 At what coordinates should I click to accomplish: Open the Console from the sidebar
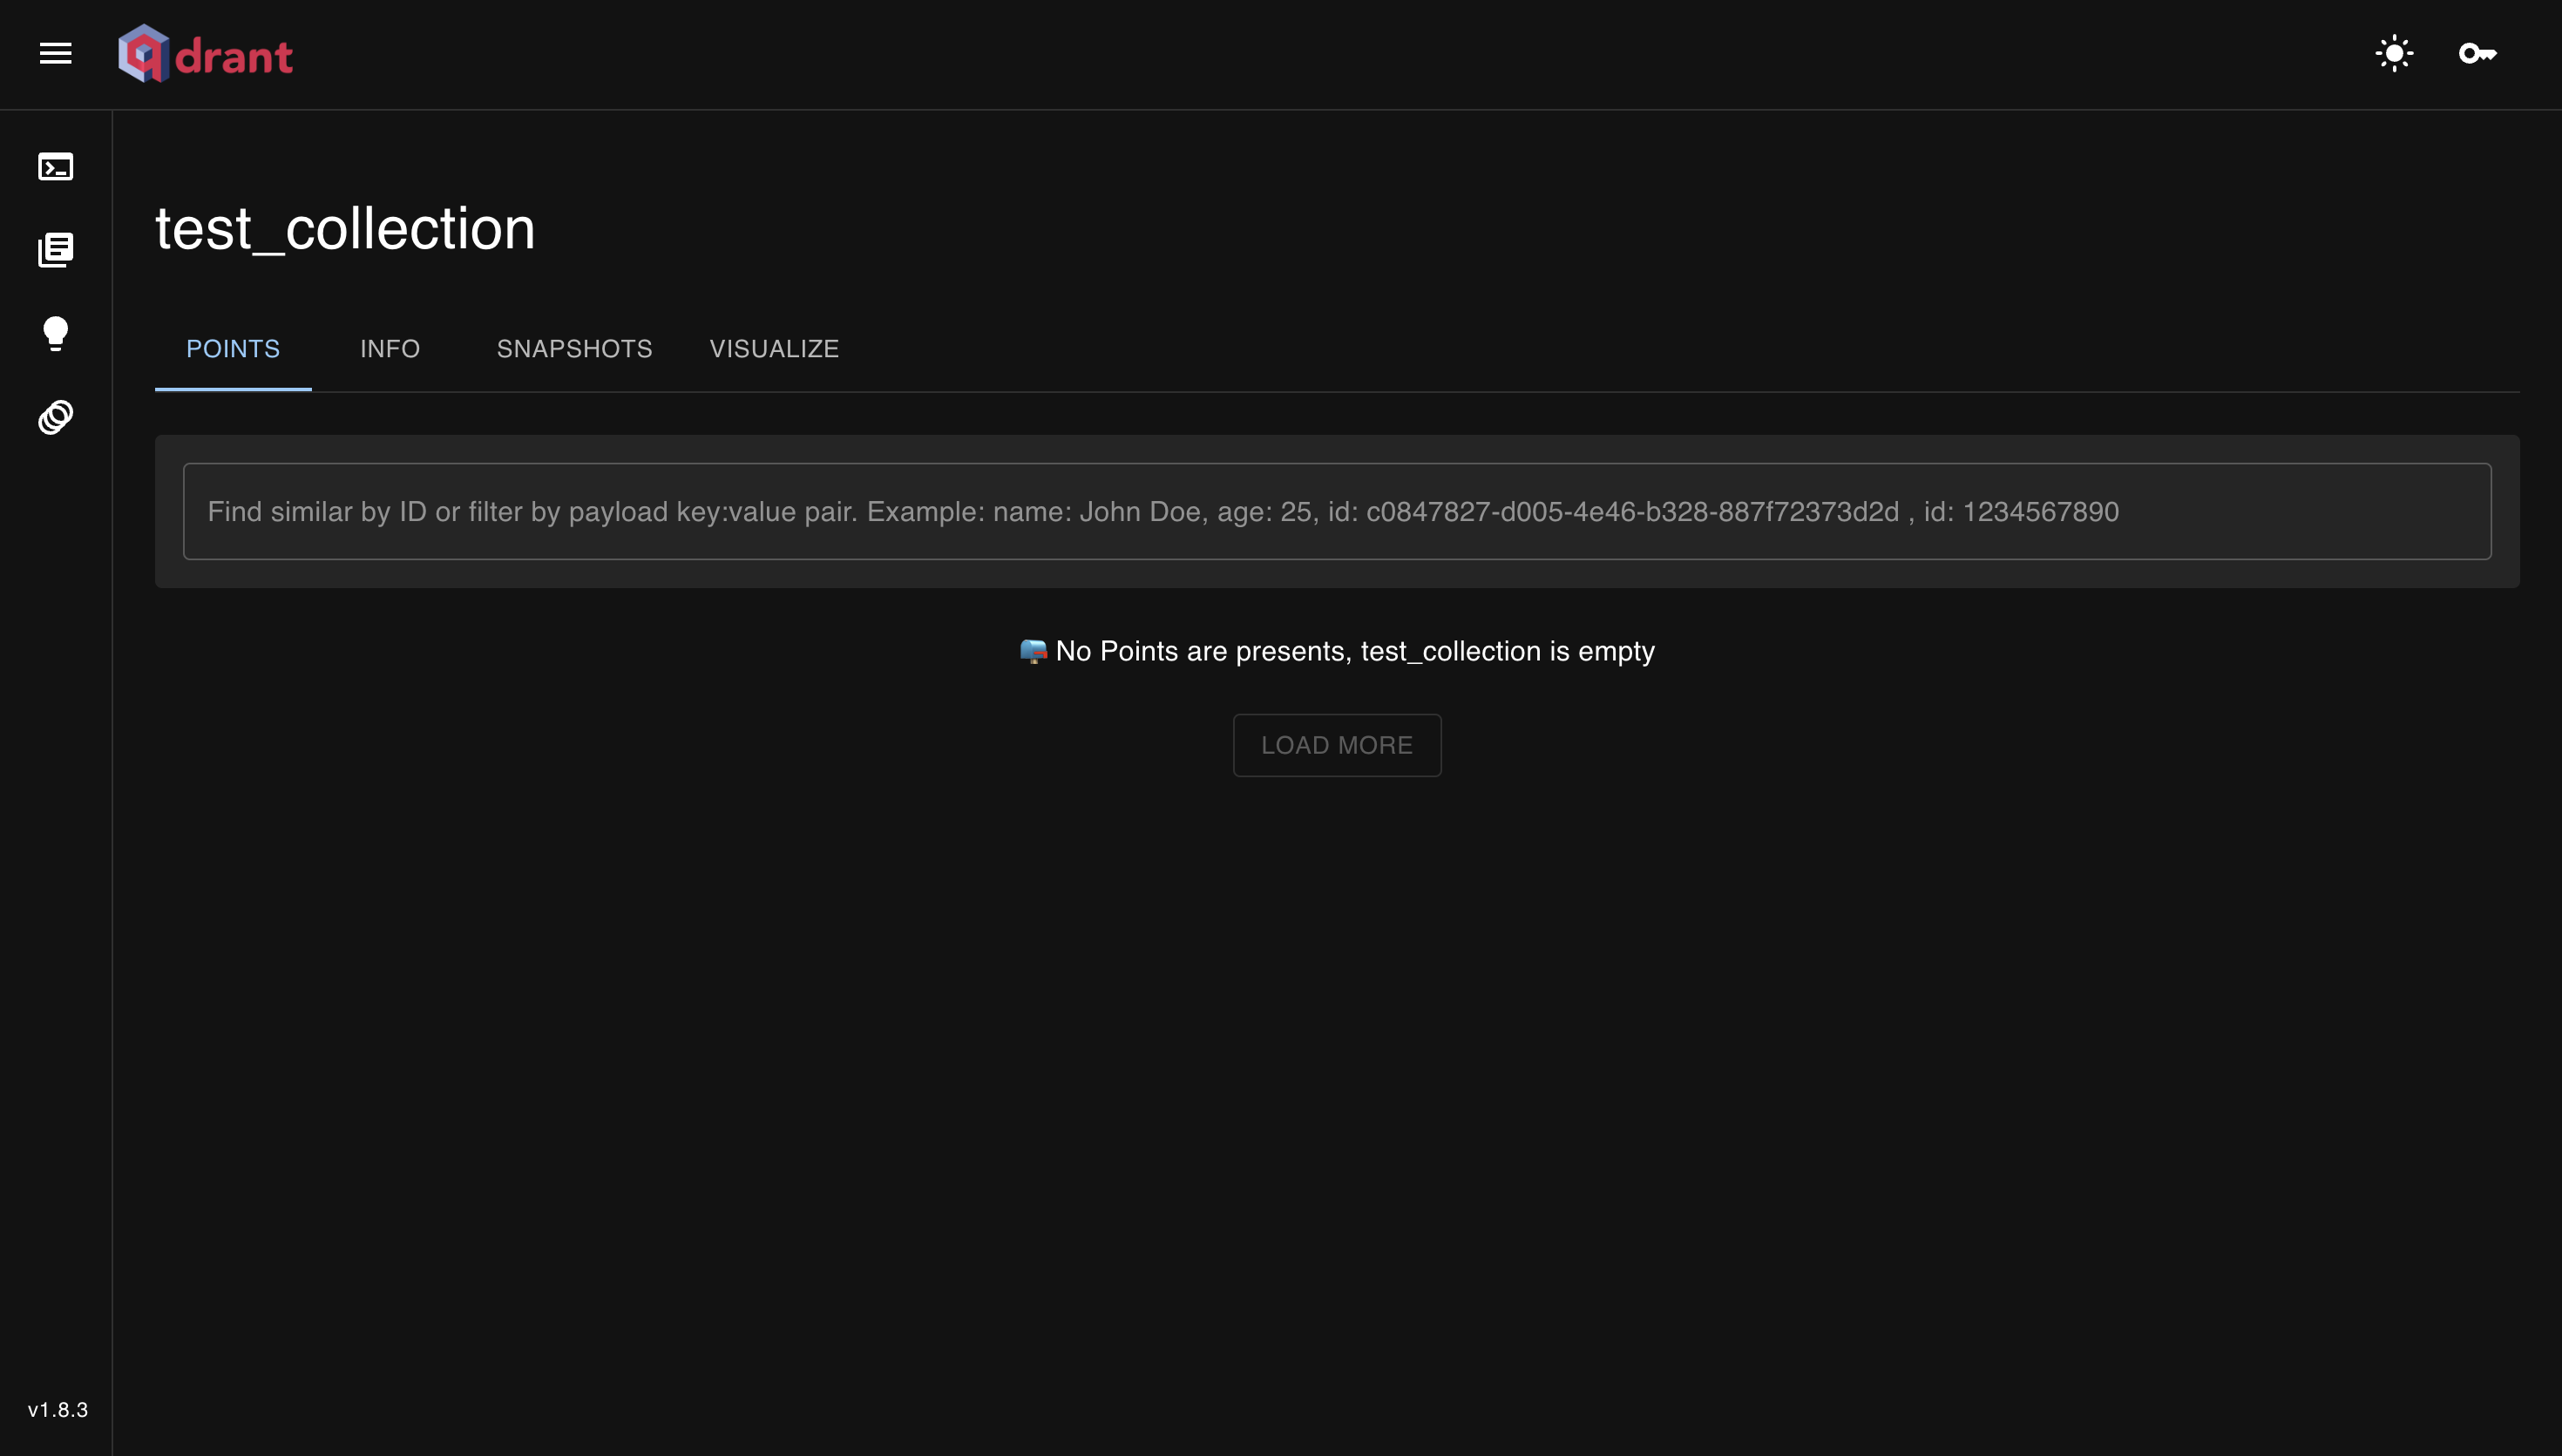56,167
